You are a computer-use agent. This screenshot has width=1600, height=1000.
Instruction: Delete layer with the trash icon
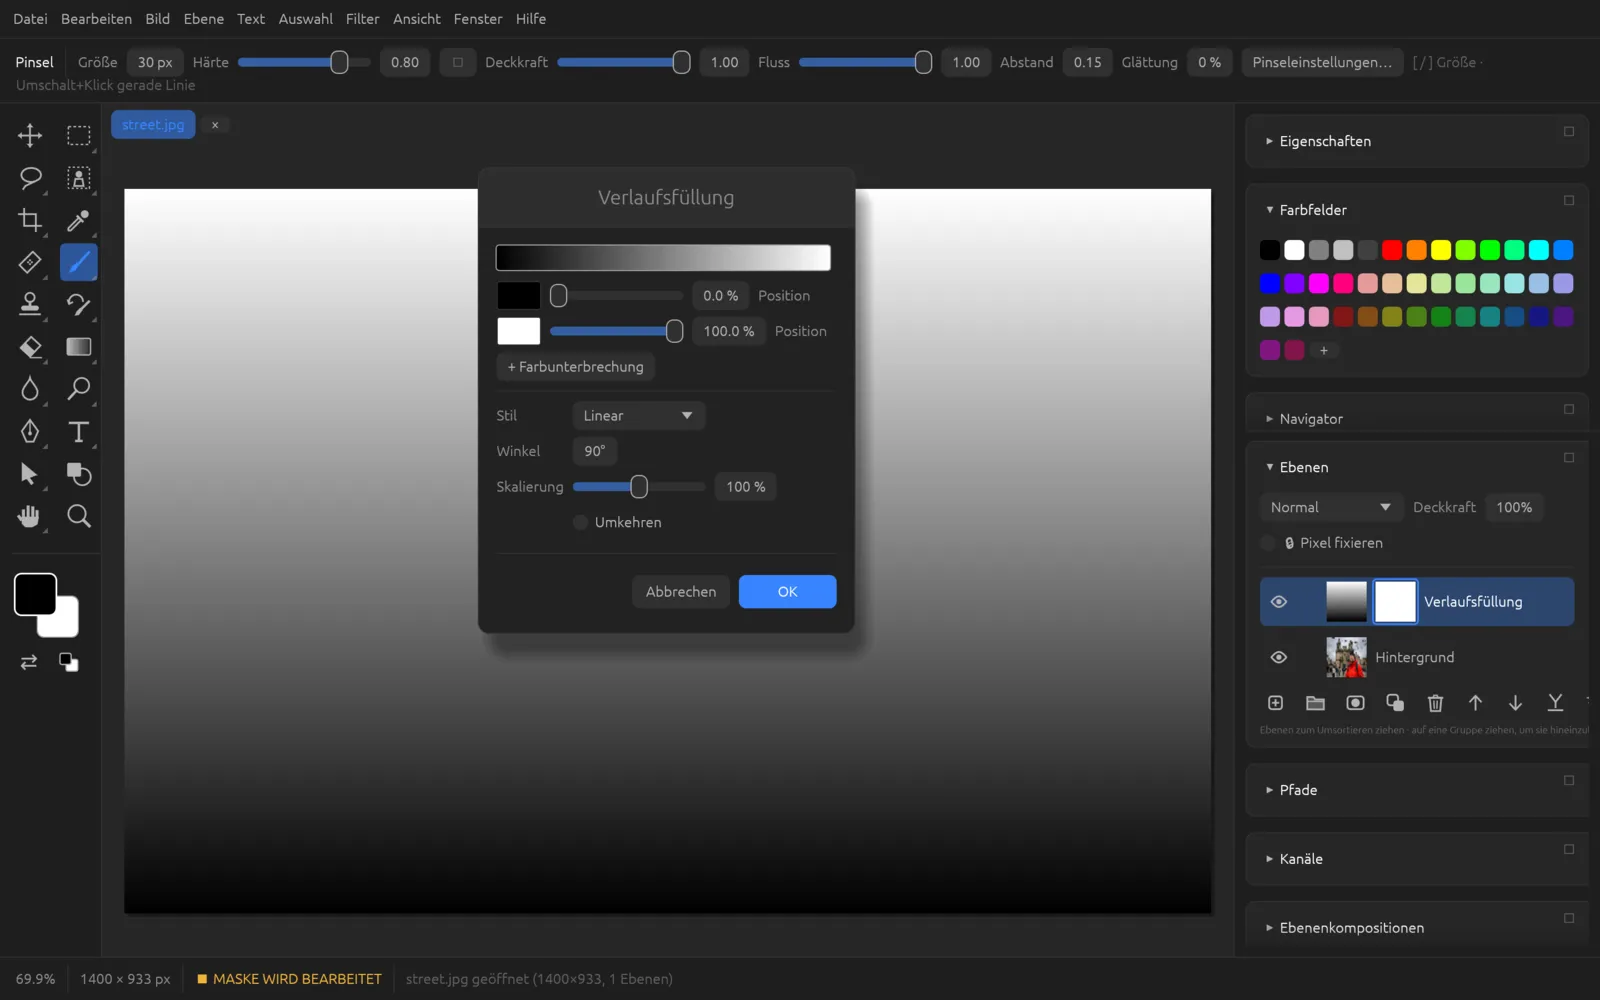(x=1435, y=703)
